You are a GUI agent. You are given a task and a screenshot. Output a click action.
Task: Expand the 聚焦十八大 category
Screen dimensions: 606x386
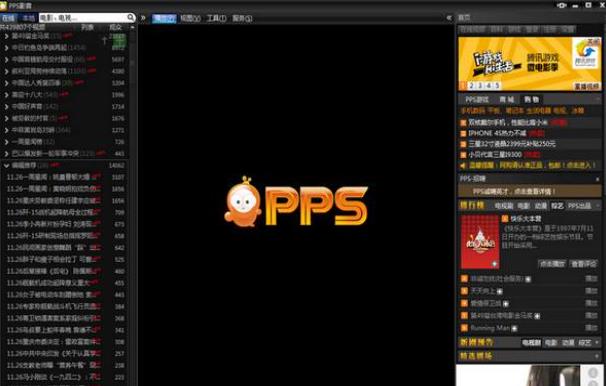click(x=7, y=95)
